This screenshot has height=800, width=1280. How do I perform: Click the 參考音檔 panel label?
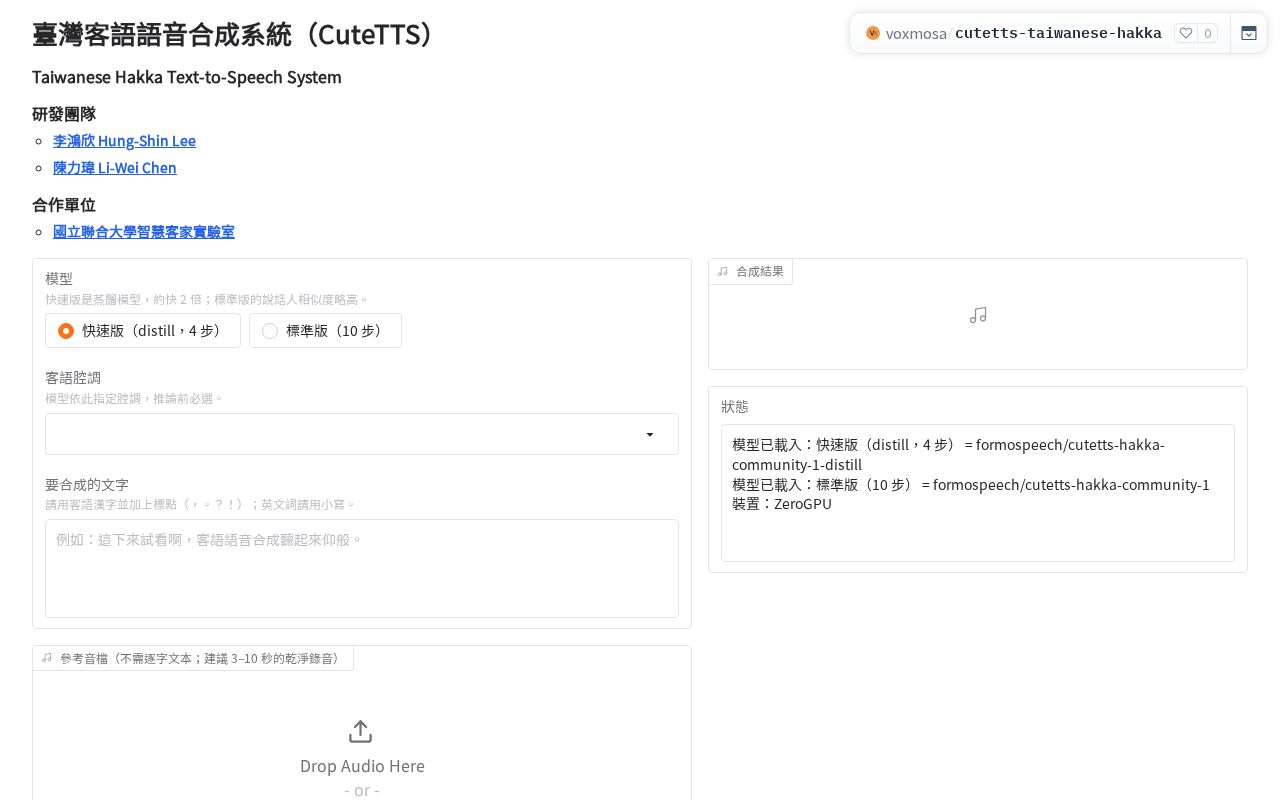(x=193, y=658)
